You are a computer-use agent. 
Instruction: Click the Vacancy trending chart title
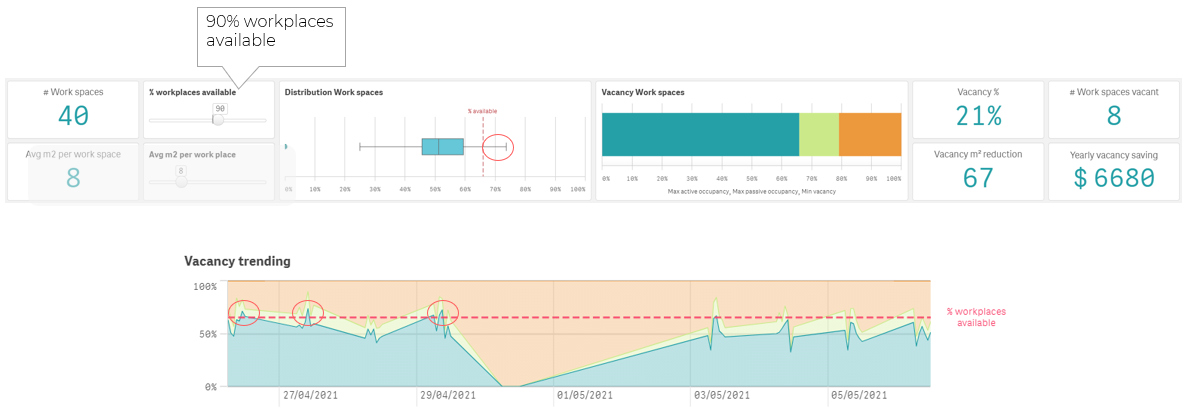tap(237, 261)
